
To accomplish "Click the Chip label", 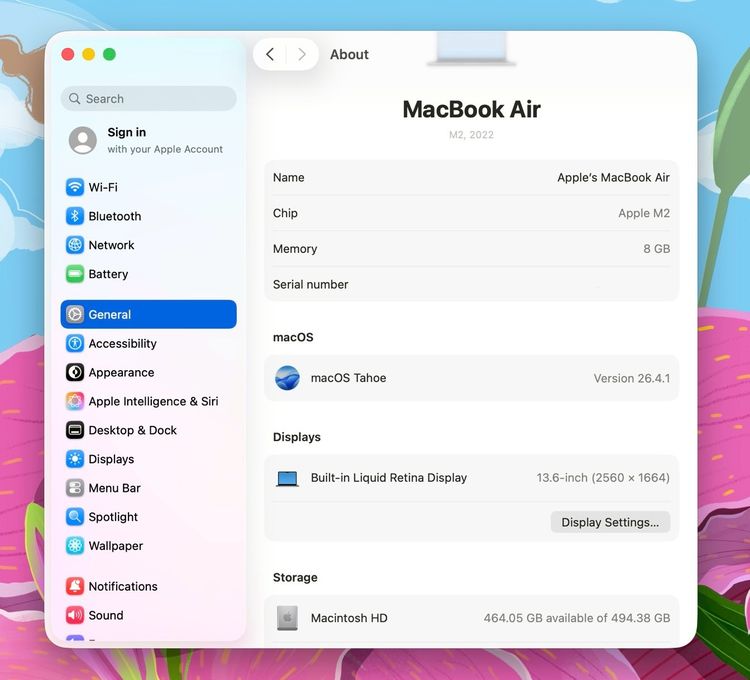I will 285,213.
